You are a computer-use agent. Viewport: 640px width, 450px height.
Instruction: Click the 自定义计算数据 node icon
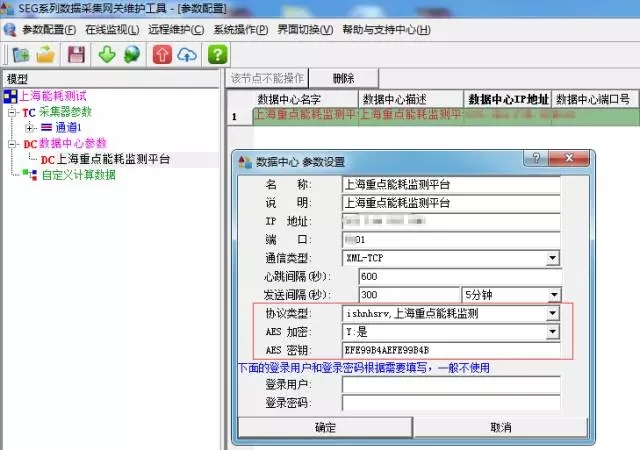point(30,175)
